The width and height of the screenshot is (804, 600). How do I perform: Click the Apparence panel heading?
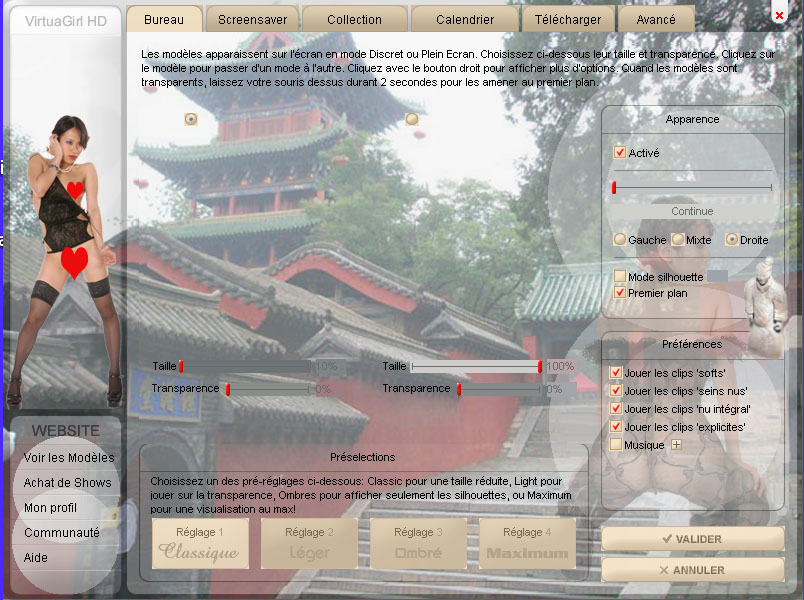click(x=692, y=119)
